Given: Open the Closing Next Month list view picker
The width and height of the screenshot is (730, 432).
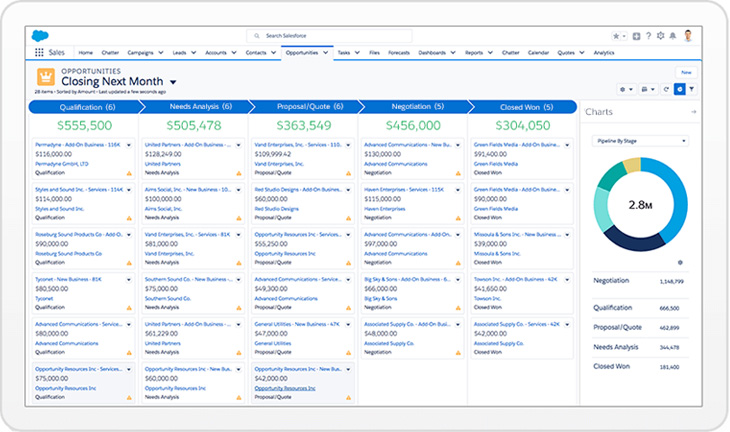Looking at the screenshot, I should (173, 82).
